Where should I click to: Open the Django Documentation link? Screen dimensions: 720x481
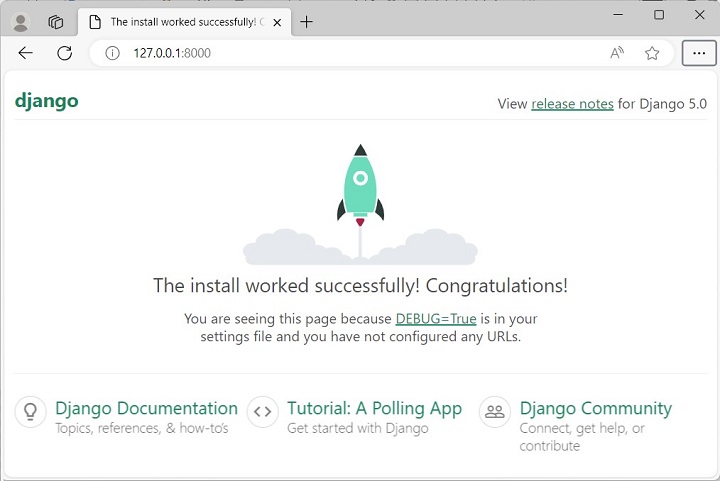146,408
